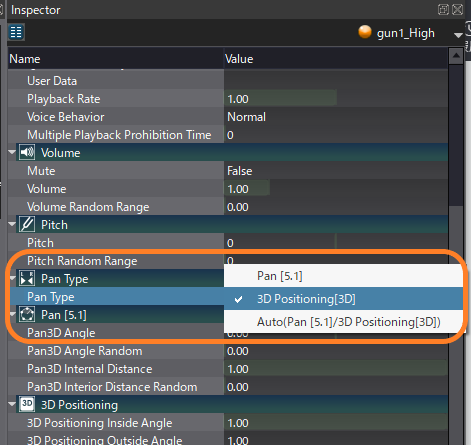Close the Inspector panel
471x445 pixels.
[x=458, y=10]
